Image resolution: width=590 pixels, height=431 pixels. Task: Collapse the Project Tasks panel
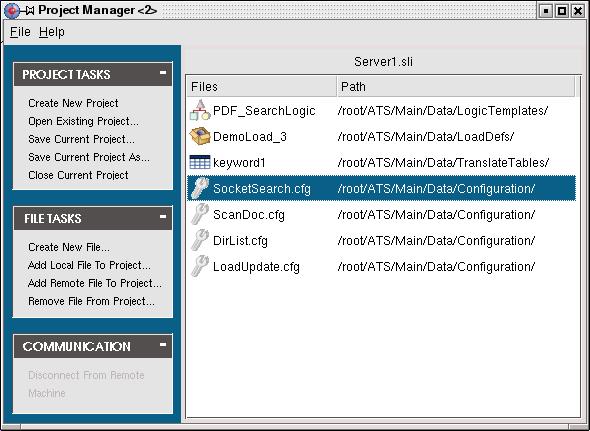pyautogui.click(x=163, y=73)
